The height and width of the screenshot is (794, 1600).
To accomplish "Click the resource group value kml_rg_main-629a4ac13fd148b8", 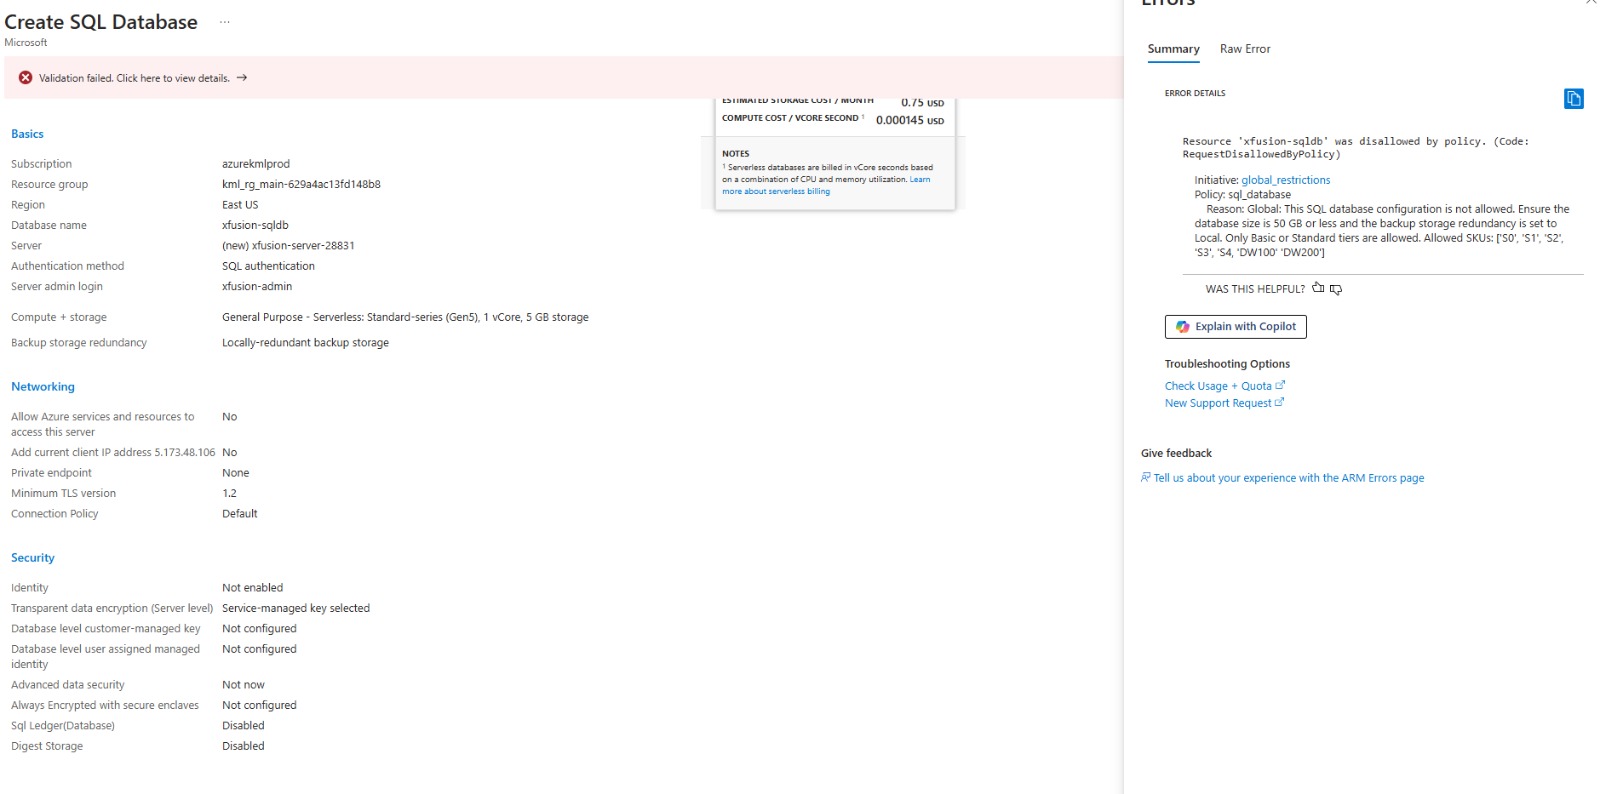I will (301, 184).
